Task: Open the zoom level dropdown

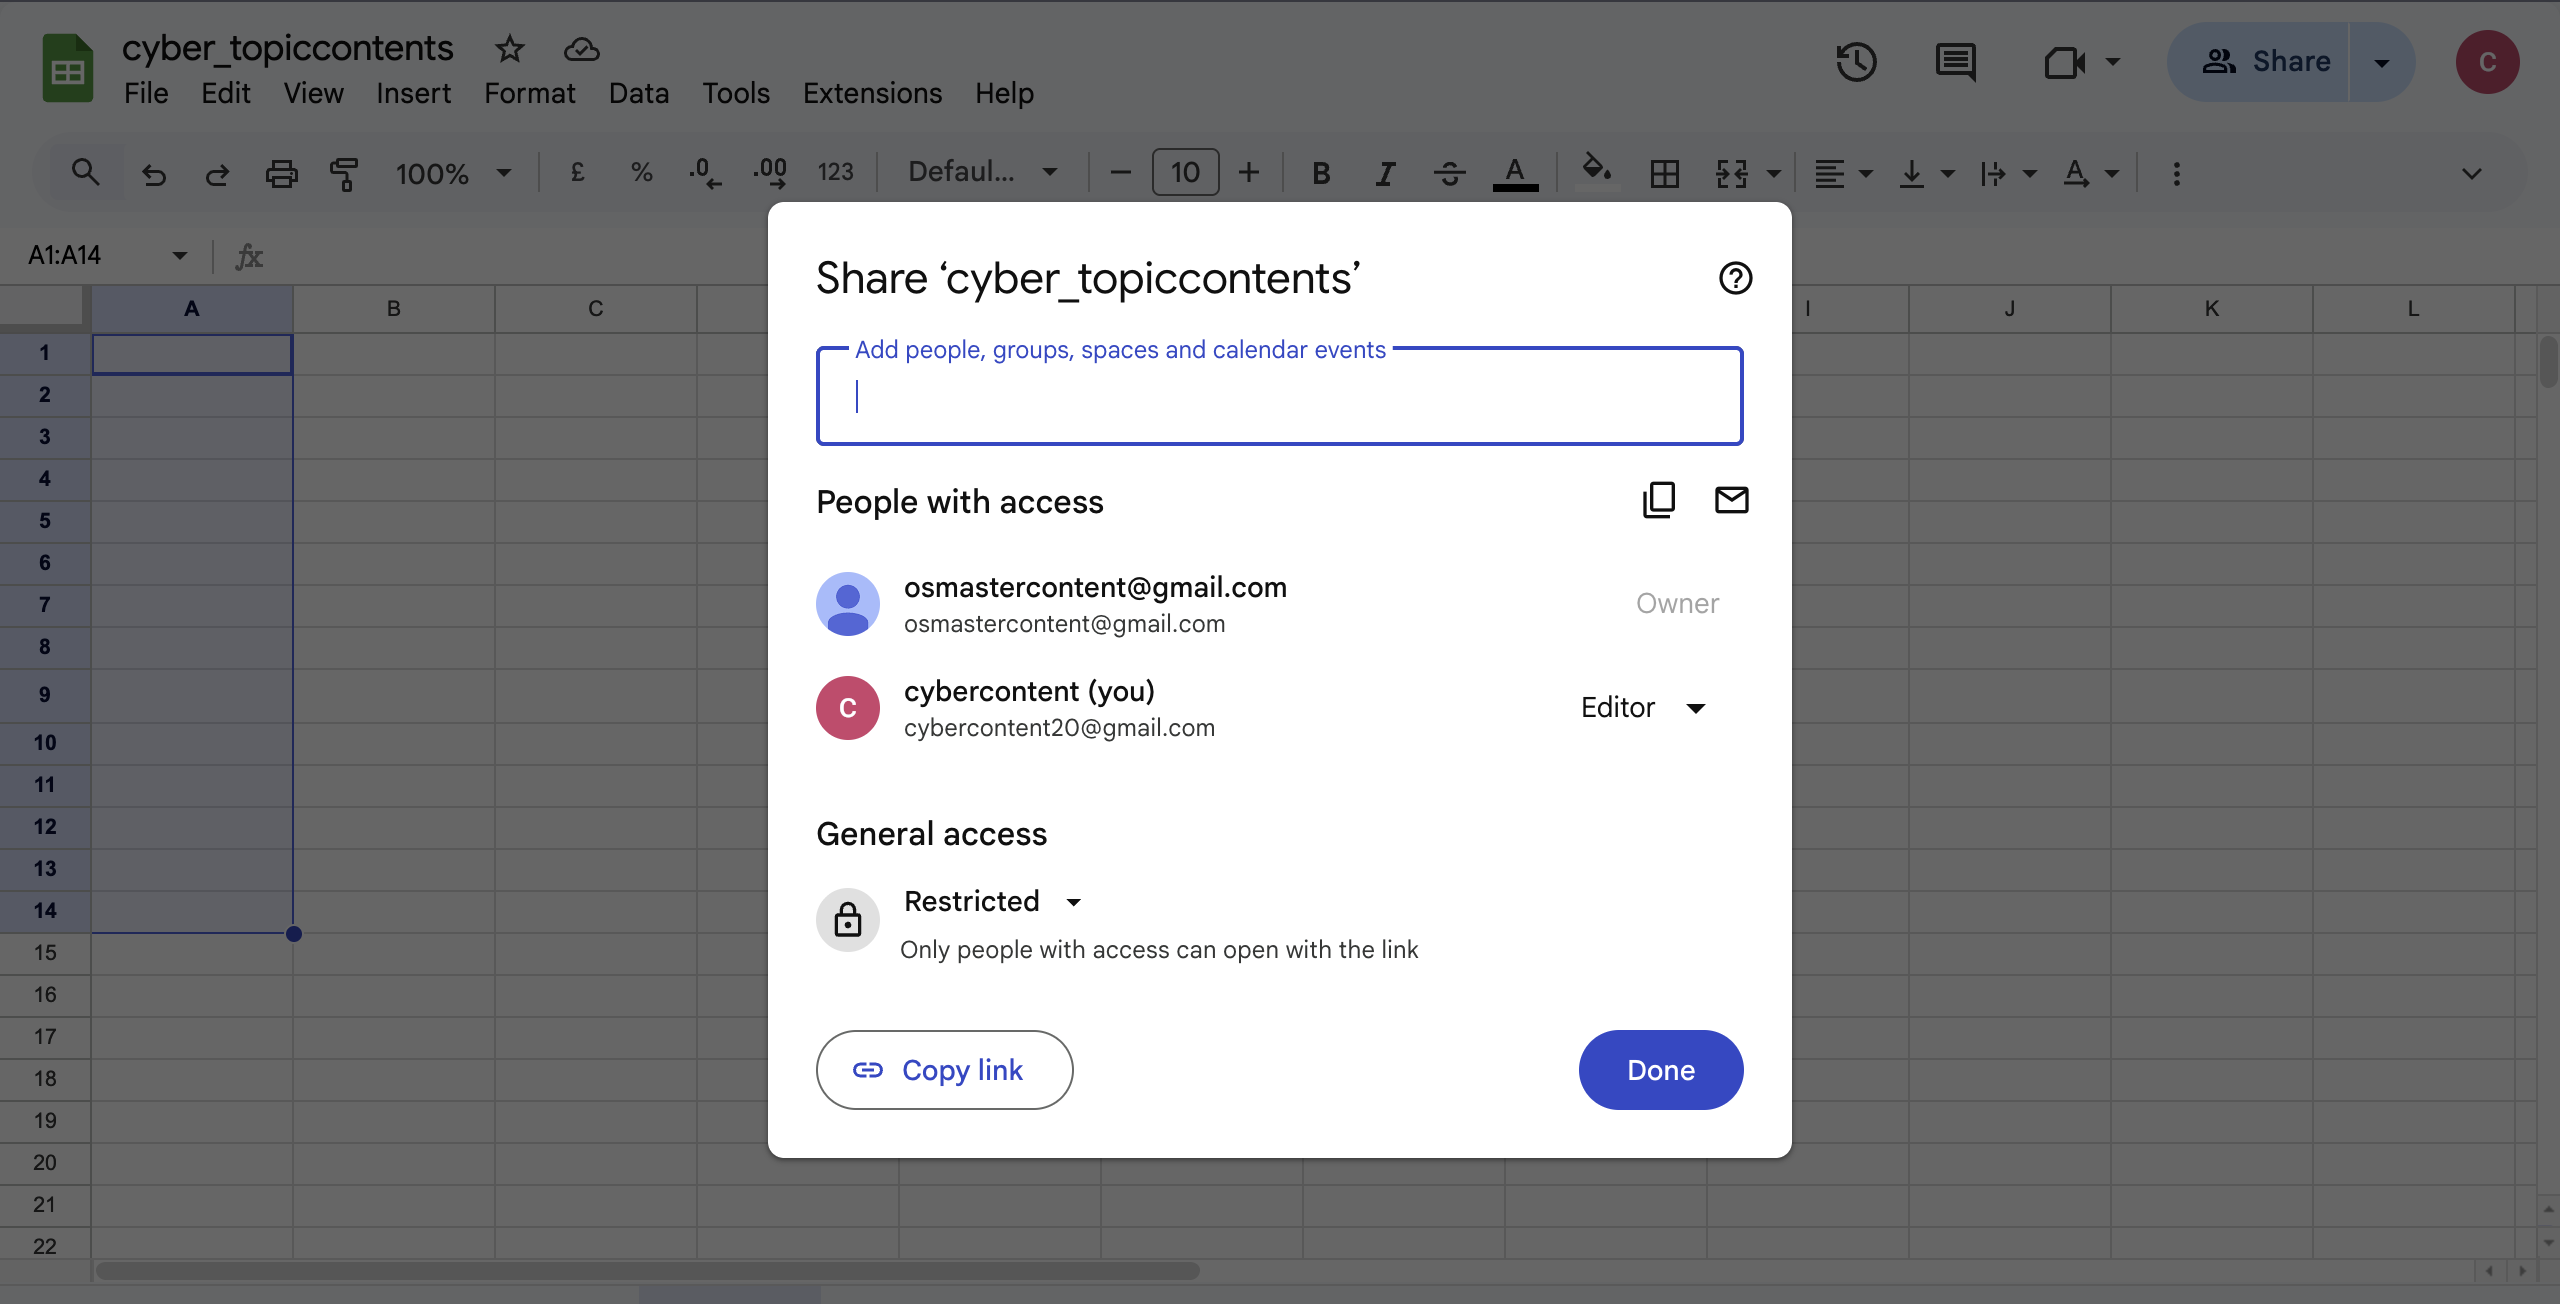Action: (x=453, y=172)
